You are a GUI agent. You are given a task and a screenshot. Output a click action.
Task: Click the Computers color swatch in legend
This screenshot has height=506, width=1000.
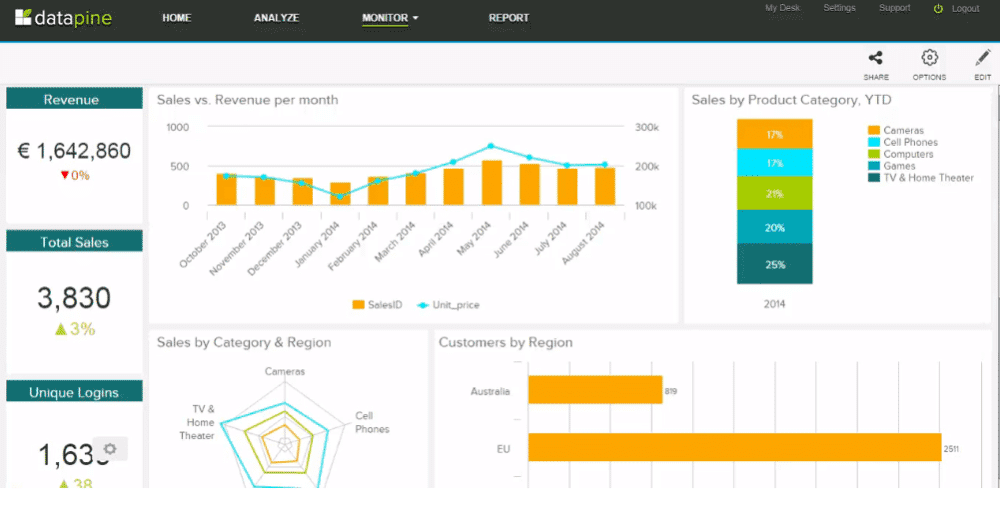pyautogui.click(x=874, y=155)
